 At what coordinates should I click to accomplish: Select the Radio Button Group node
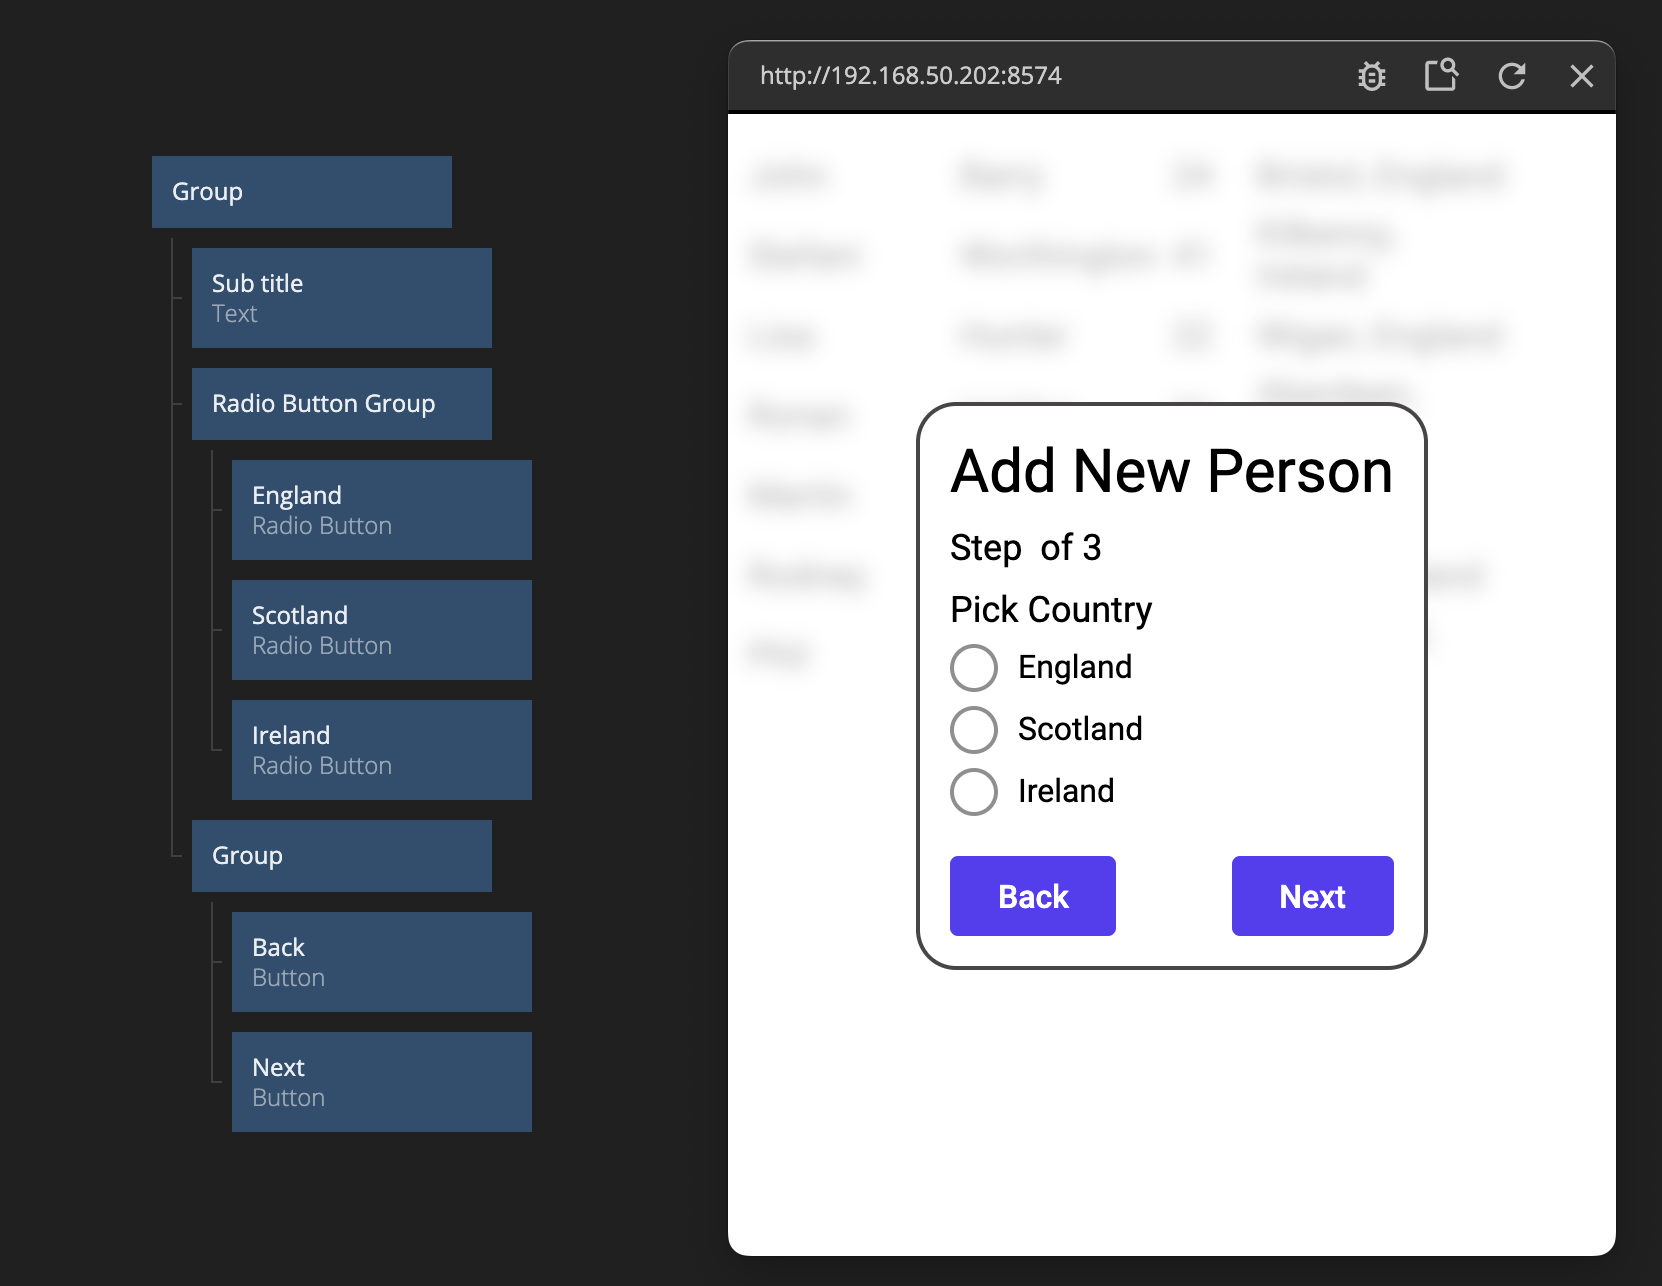pyautogui.click(x=341, y=404)
